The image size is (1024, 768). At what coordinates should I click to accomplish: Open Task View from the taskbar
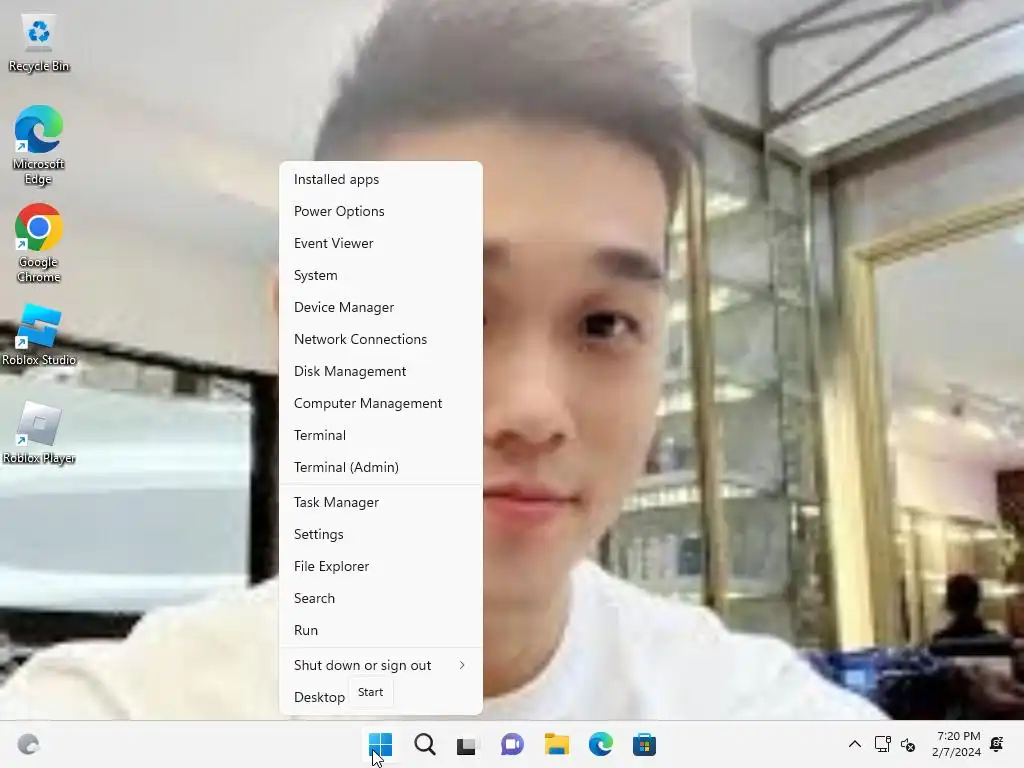466,745
